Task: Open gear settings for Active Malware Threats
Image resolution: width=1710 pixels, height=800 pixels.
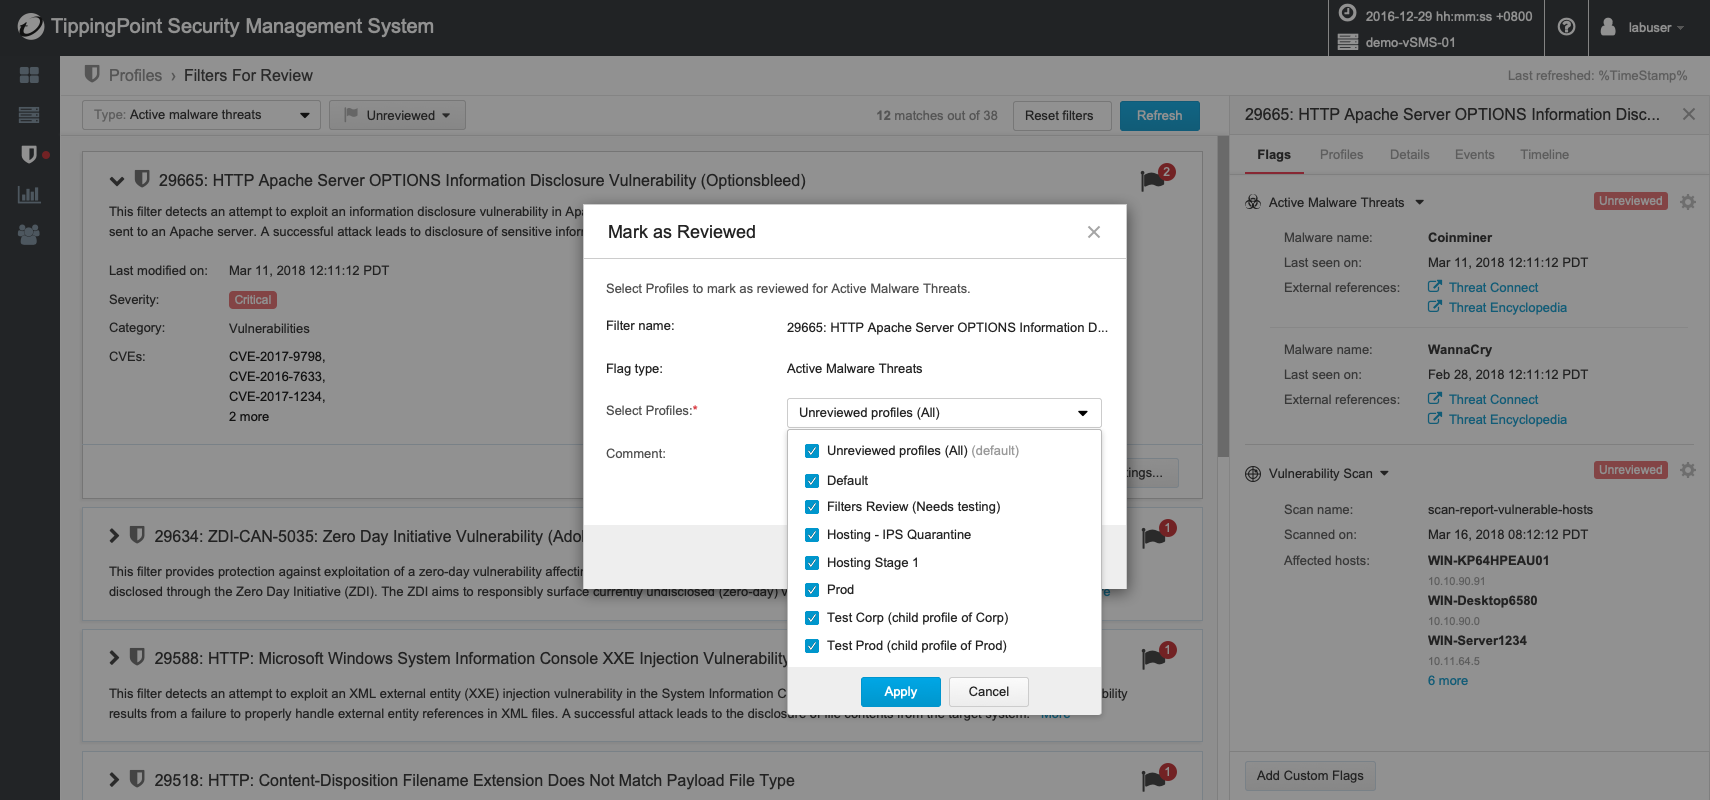Action: [x=1688, y=202]
